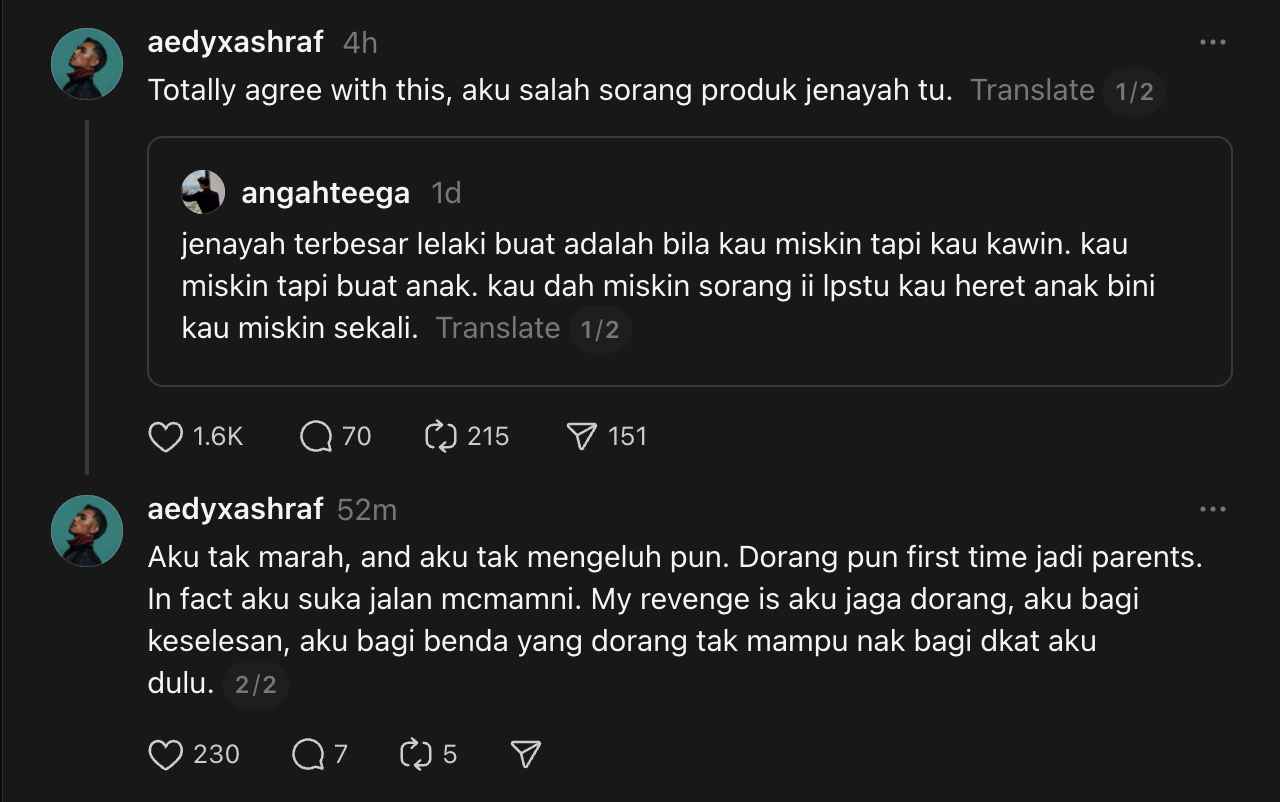Repost the post with 5 reposts
1280x802 pixels.
[x=415, y=755]
